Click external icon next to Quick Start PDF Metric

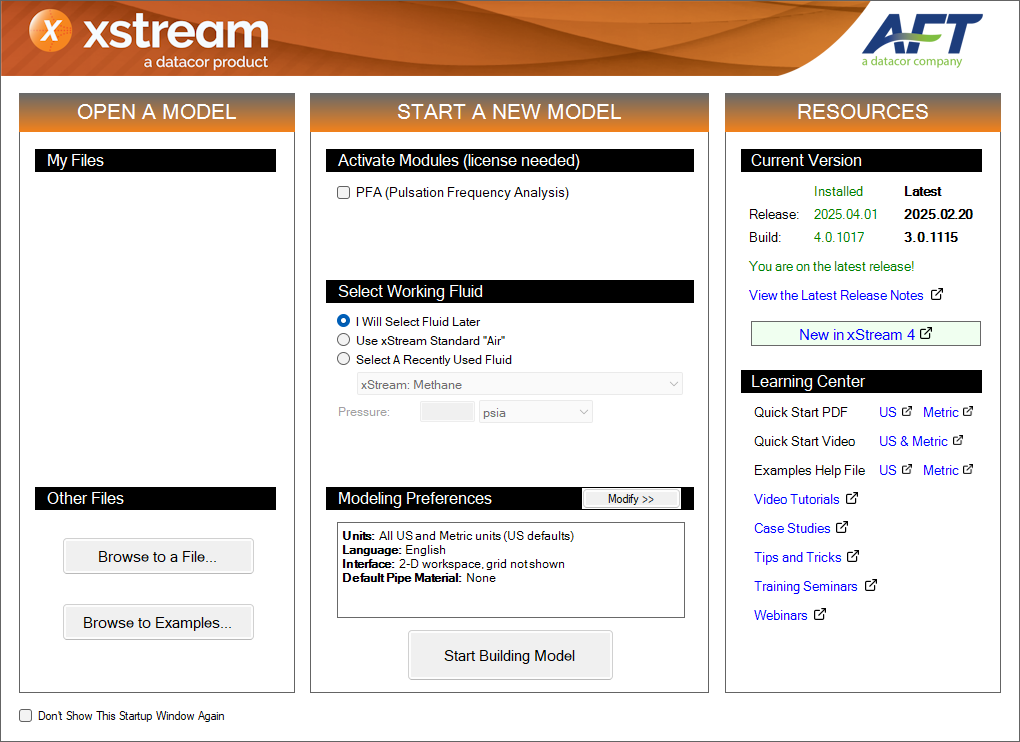pos(968,411)
